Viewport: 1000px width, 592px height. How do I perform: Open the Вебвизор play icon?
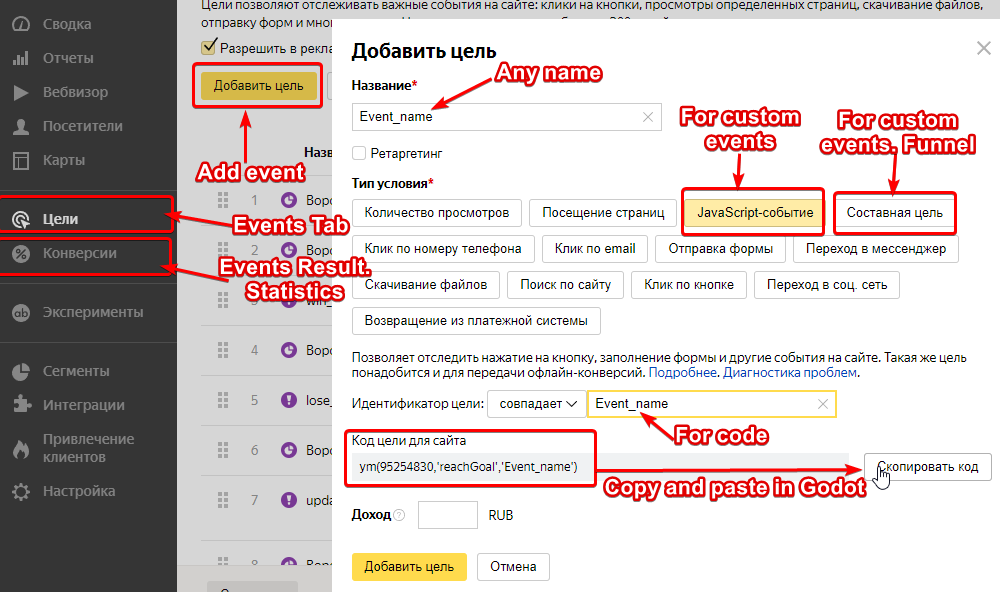click(20, 92)
